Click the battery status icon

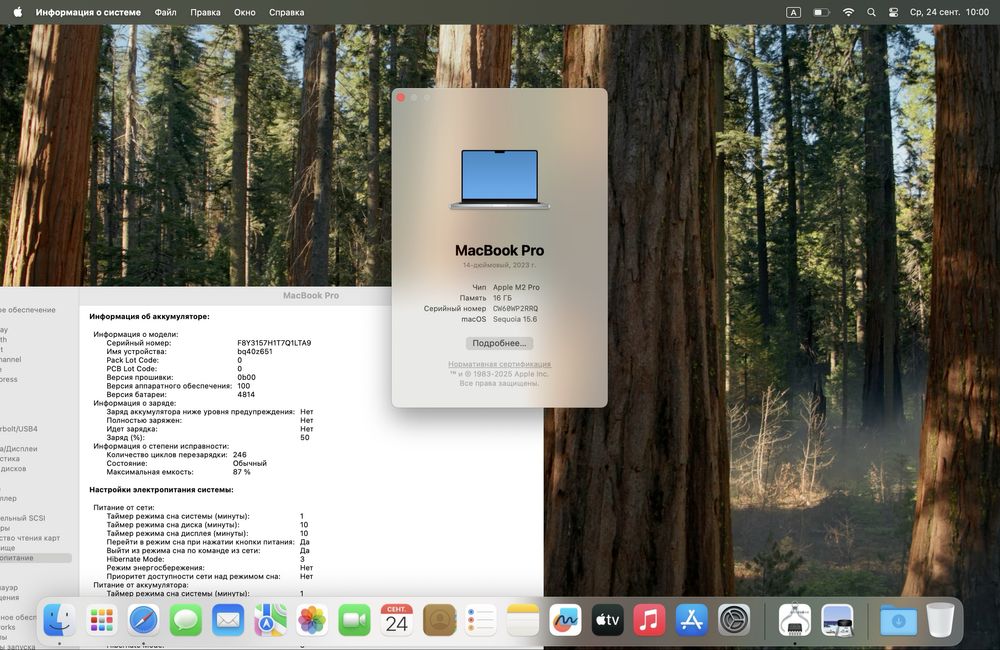(x=821, y=12)
